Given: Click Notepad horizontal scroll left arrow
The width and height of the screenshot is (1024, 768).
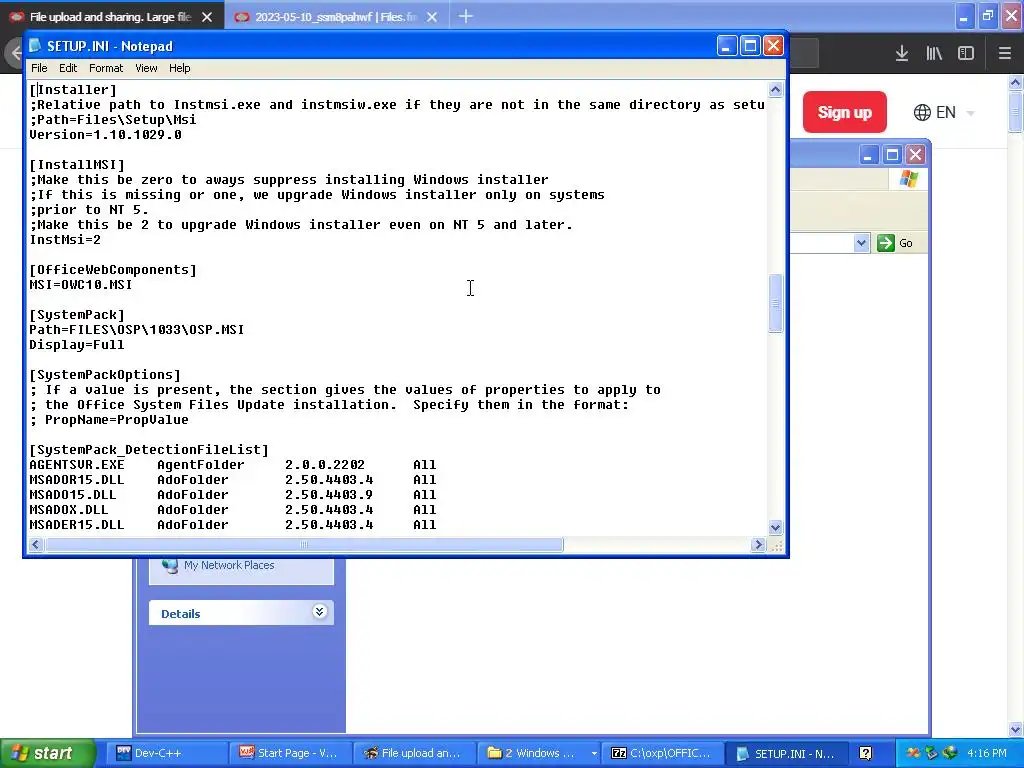Looking at the screenshot, I should (x=36, y=545).
